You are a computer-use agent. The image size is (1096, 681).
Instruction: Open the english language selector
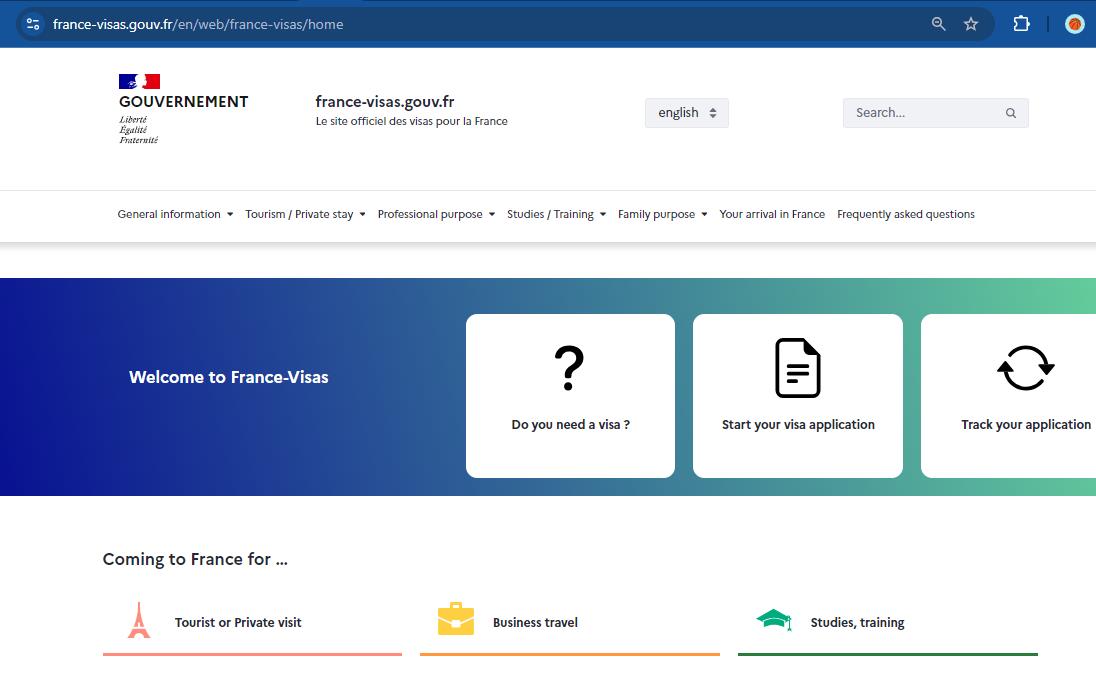(686, 112)
